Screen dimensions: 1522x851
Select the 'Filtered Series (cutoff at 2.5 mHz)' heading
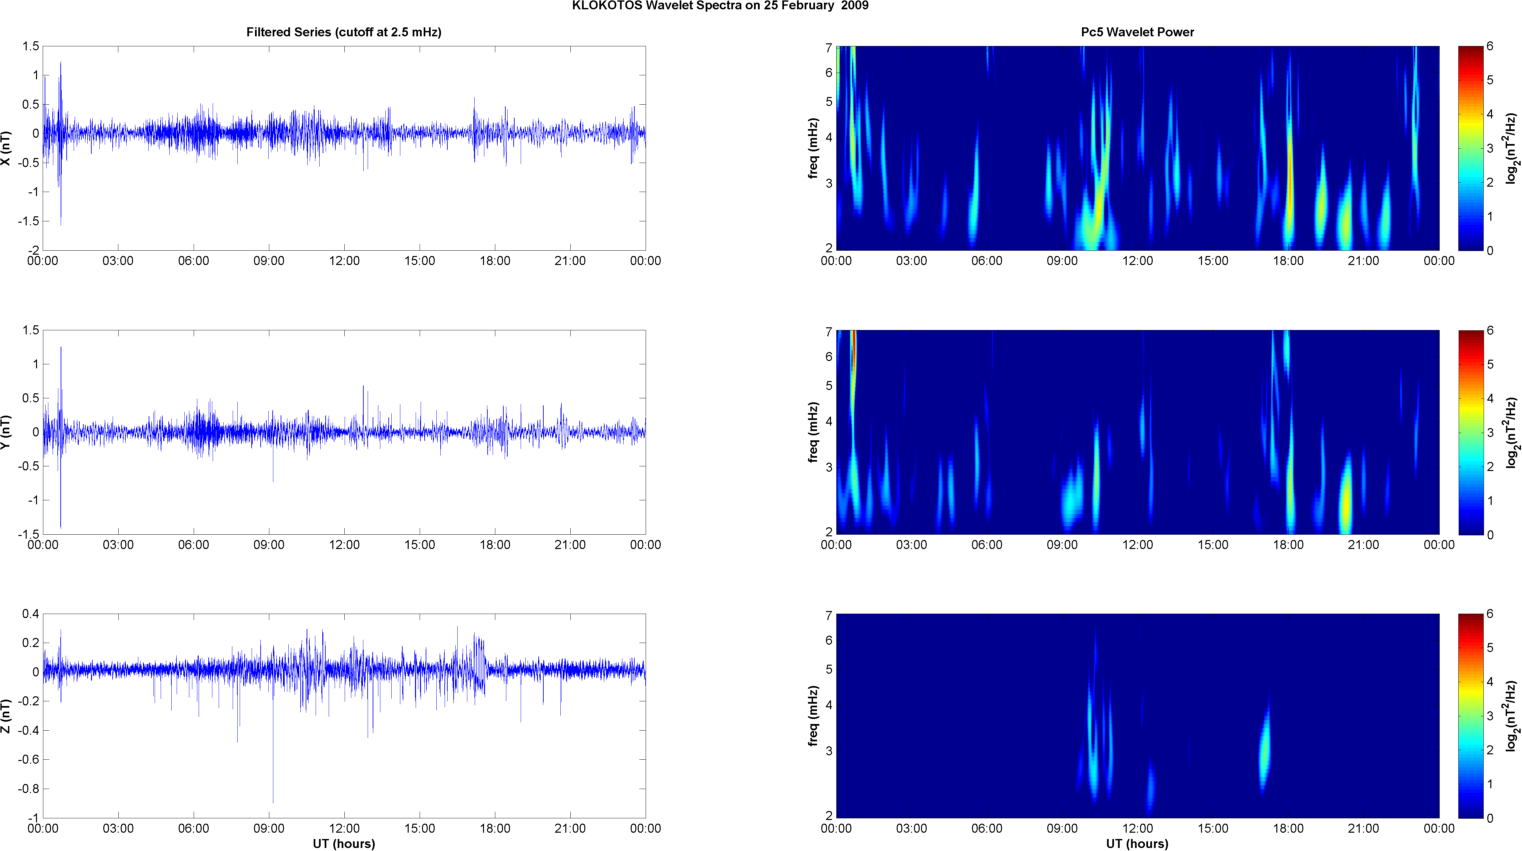[x=344, y=32]
